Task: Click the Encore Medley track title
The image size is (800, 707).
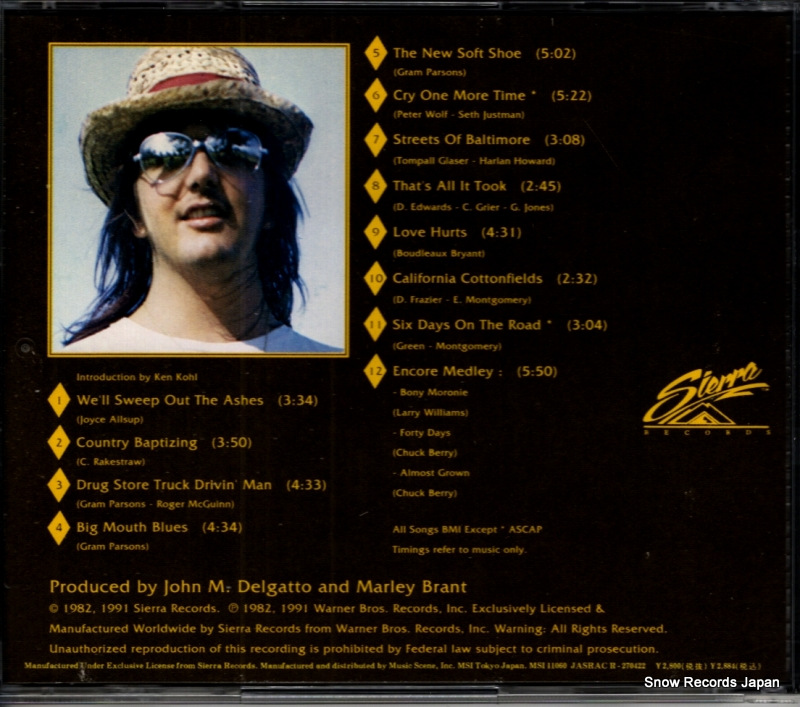Action: click(x=443, y=371)
